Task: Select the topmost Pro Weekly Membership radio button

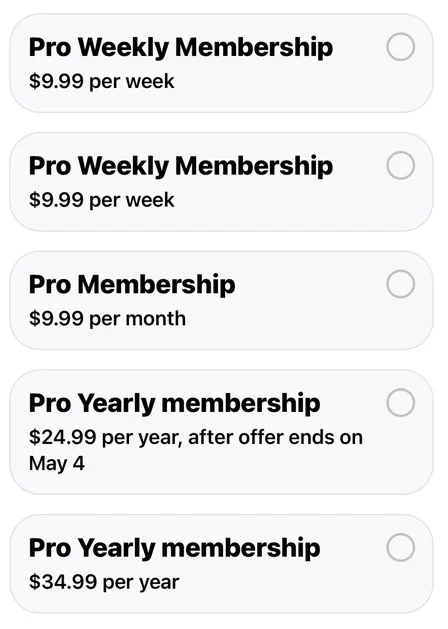Action: [x=401, y=47]
